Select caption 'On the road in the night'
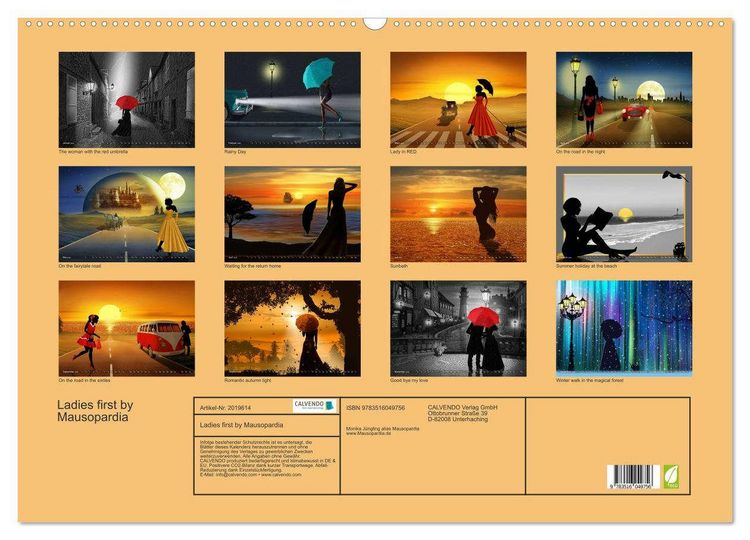 pyautogui.click(x=580, y=152)
